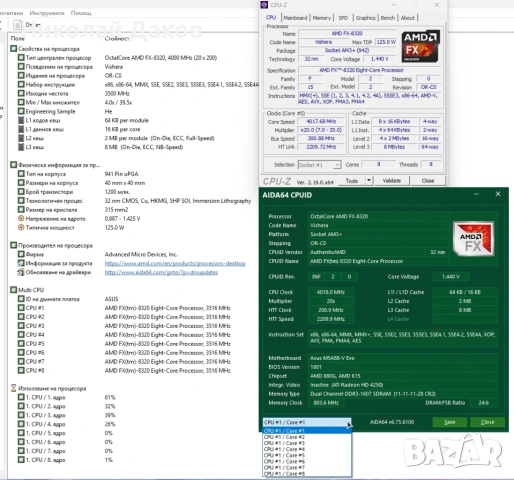Click the Save button in AIDA64 CPUID

pos(449,422)
